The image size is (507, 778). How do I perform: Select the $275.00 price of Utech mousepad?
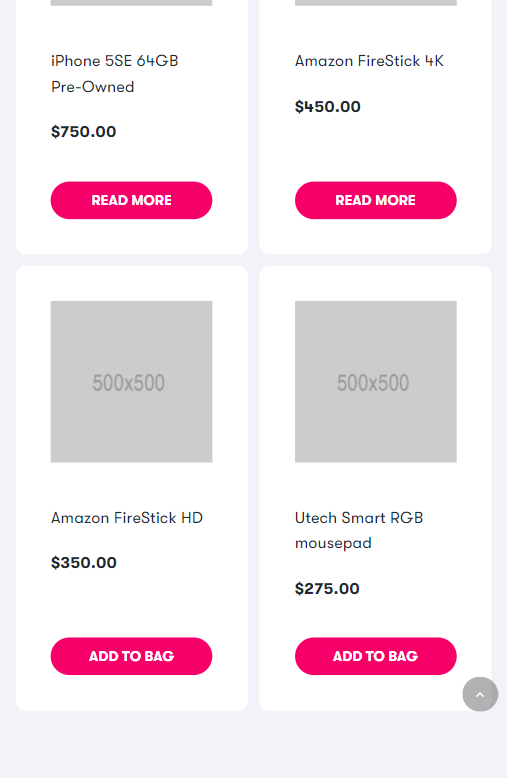pos(327,588)
